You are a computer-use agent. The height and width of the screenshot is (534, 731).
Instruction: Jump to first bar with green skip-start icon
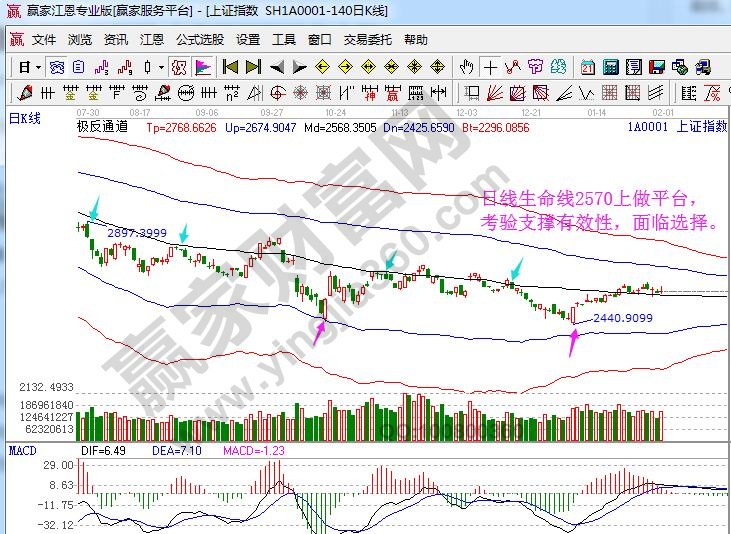[230, 67]
